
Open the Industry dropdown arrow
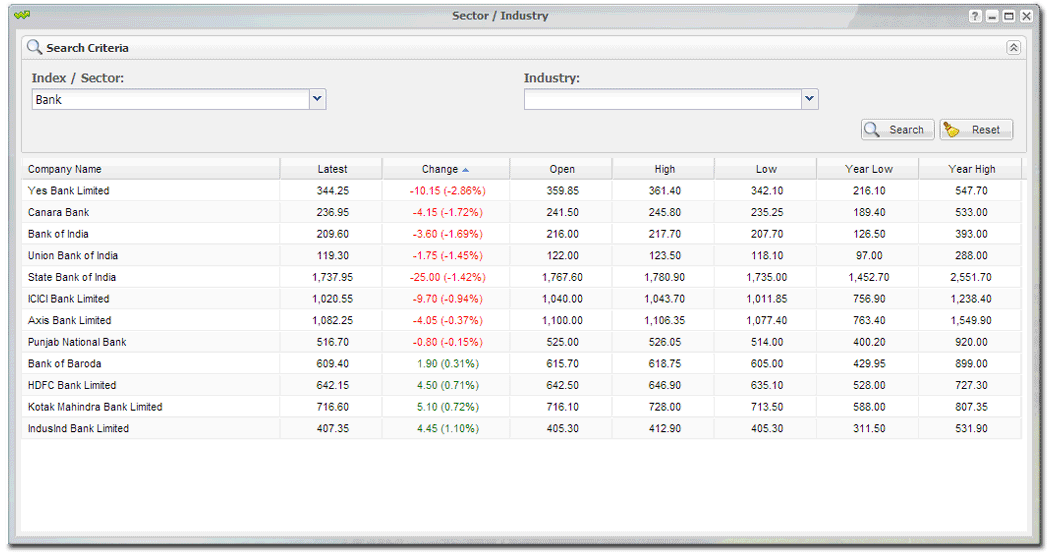[809, 99]
